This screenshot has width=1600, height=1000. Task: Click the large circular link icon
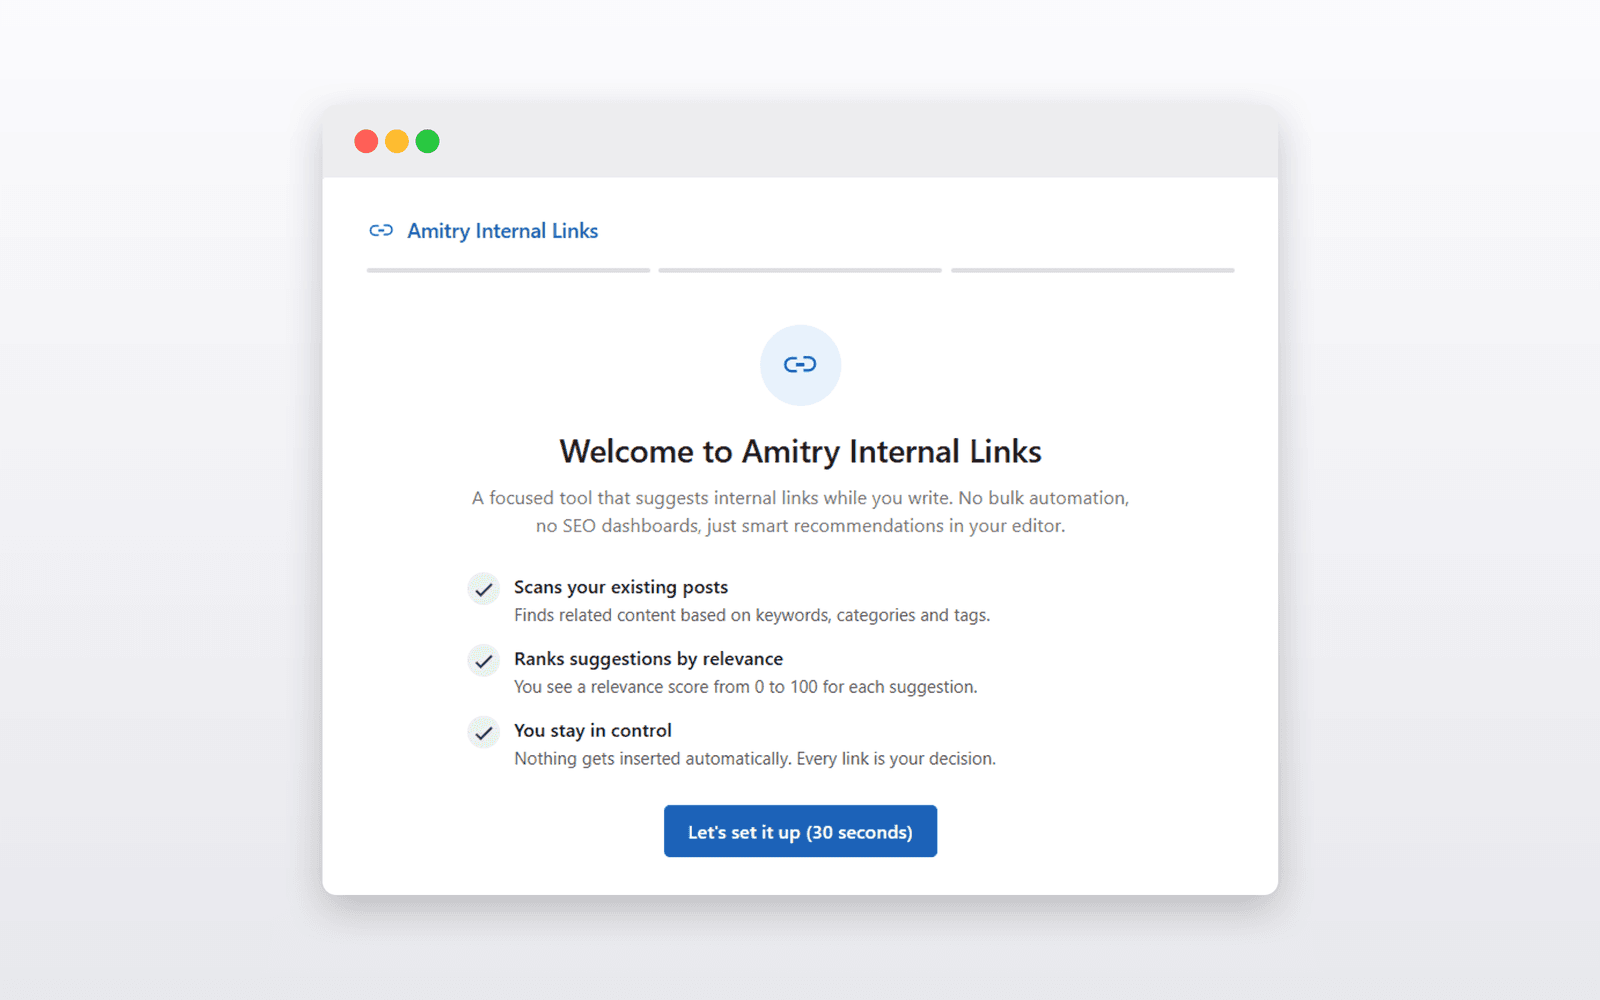[800, 365]
